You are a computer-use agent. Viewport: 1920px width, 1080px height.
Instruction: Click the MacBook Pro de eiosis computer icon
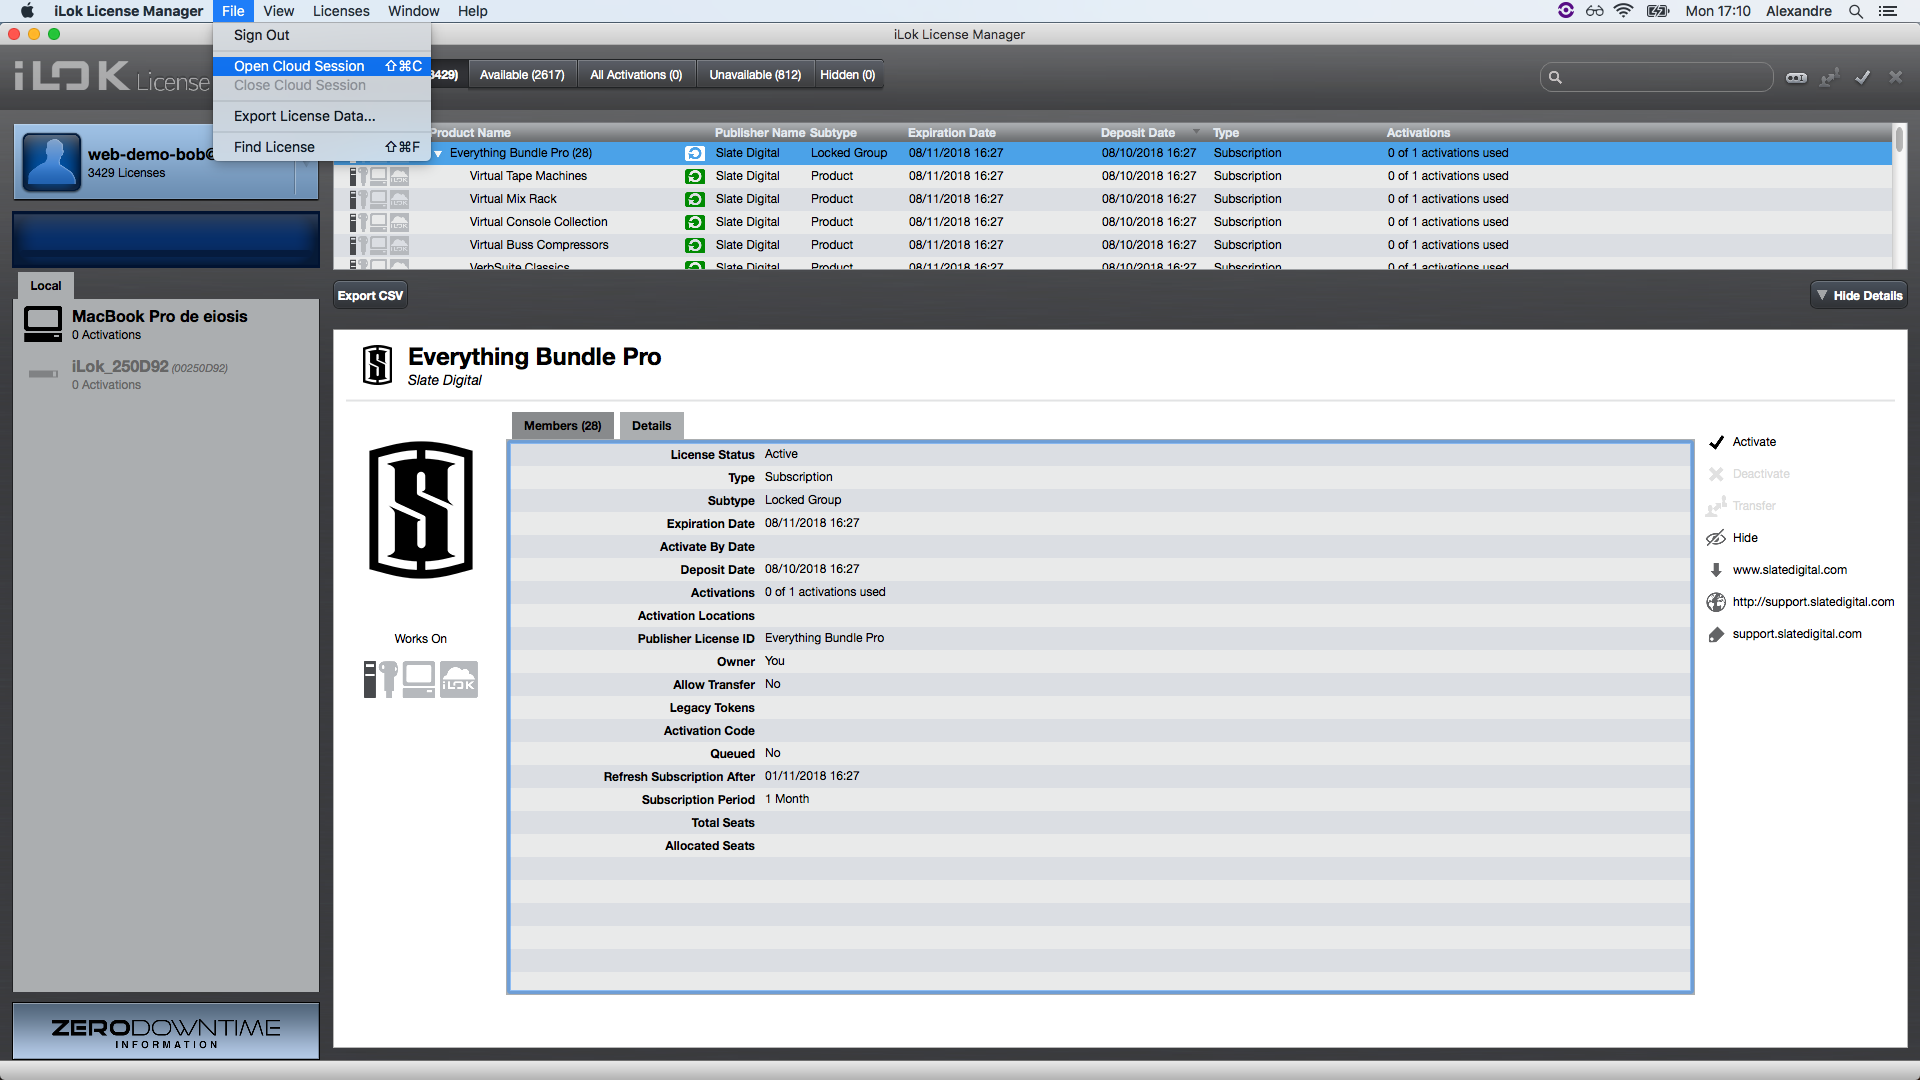tap(43, 324)
